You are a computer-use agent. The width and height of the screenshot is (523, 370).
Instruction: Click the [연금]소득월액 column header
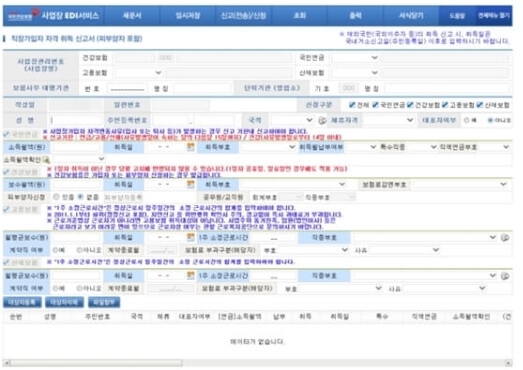pos(239,316)
